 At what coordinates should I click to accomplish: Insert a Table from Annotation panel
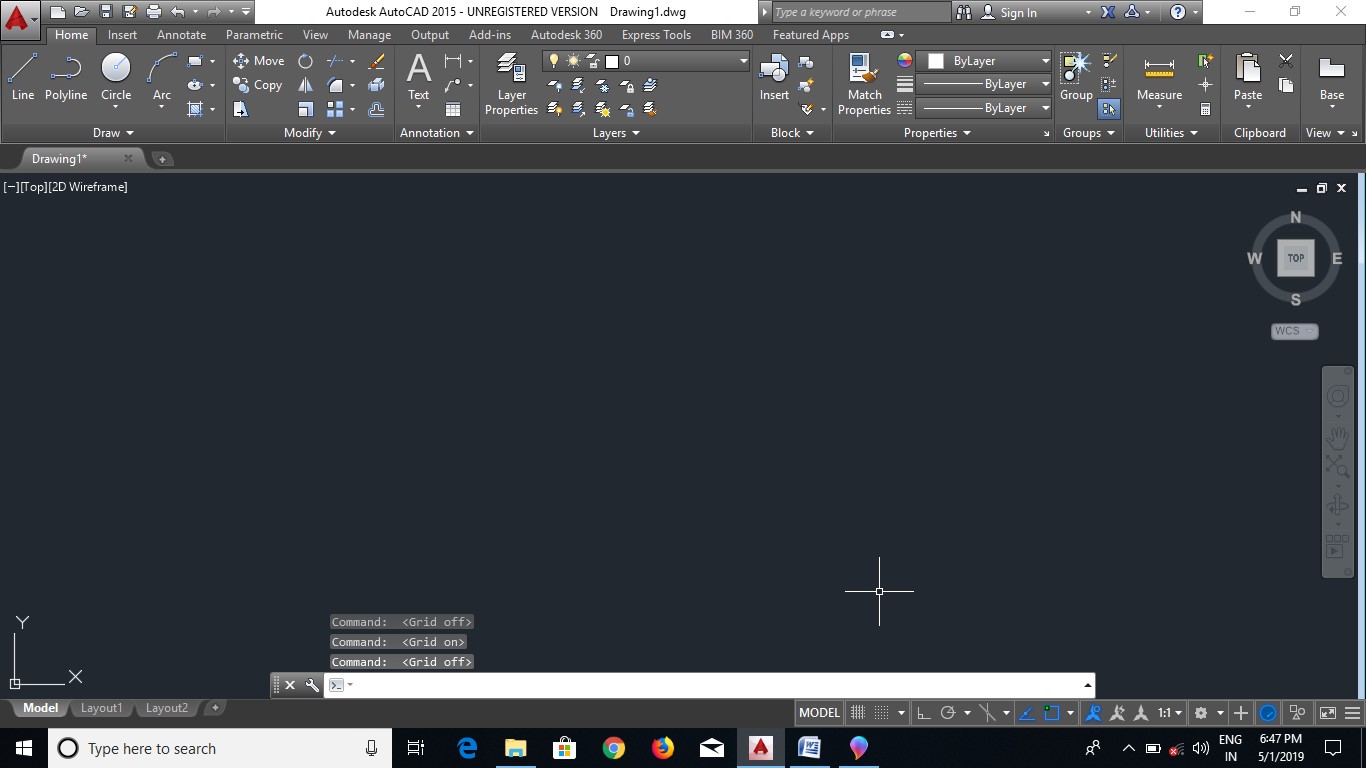(x=453, y=109)
